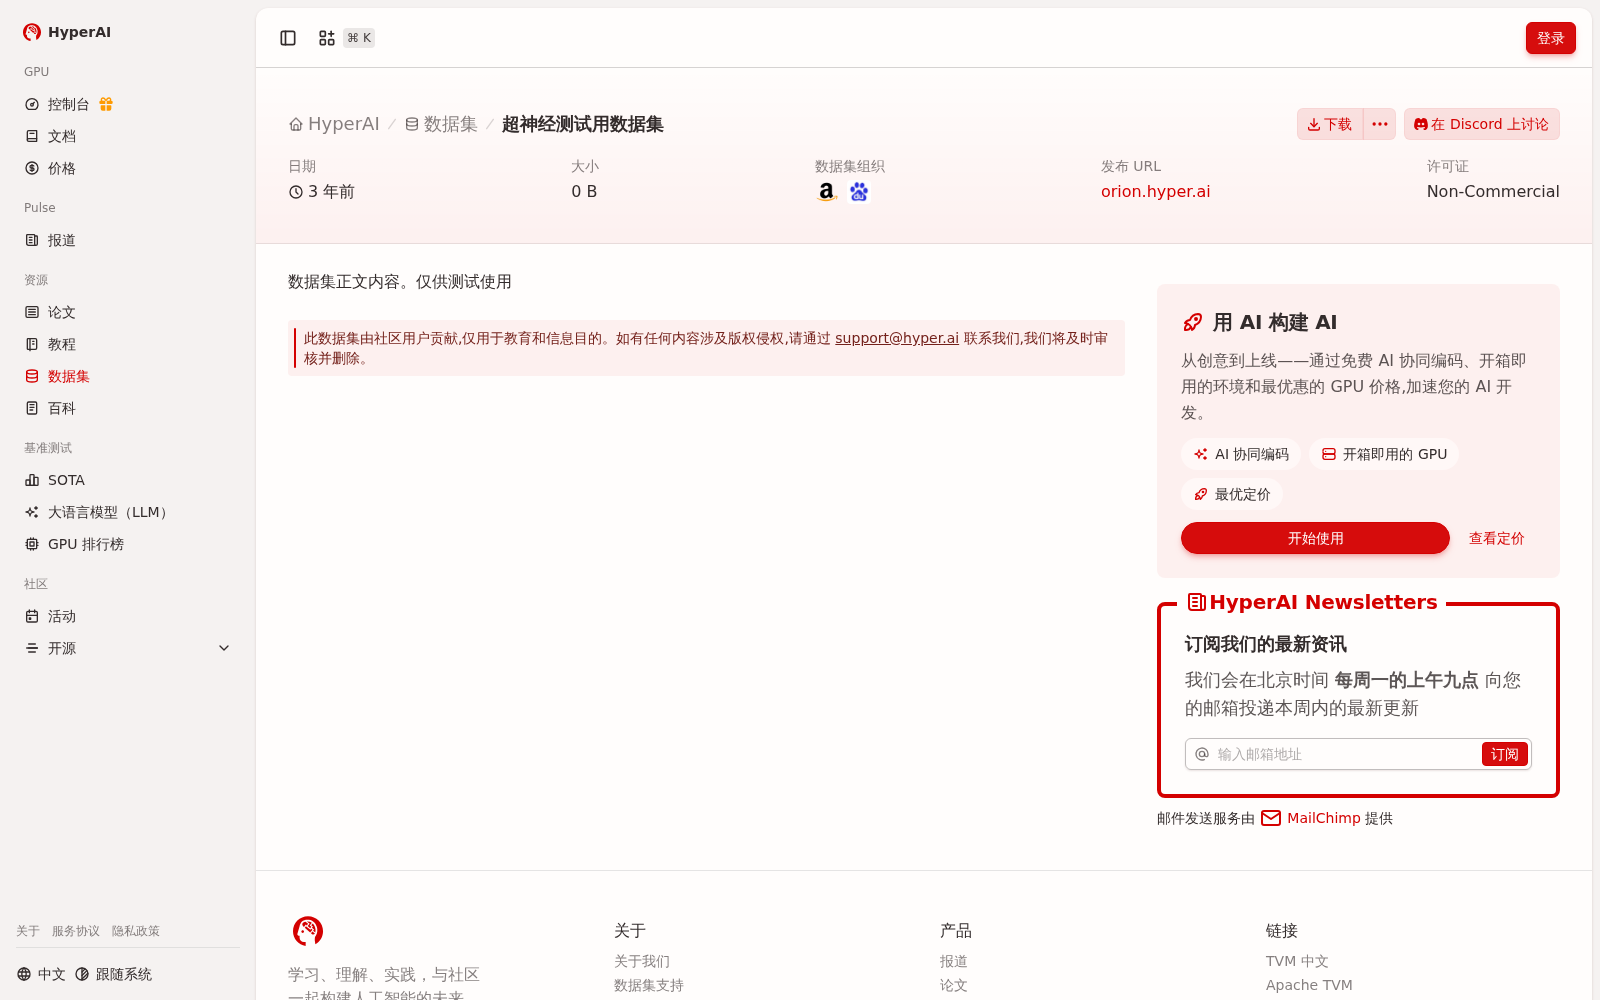1600x1000 pixels.
Task: Click the 开始使用 button
Action: (1315, 538)
